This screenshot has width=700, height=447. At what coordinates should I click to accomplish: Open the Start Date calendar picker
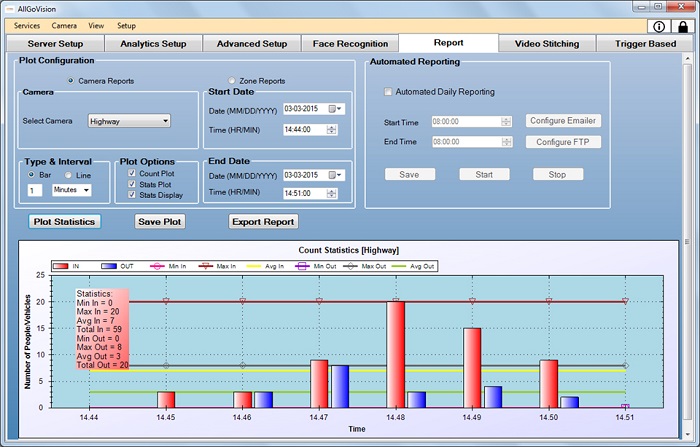point(335,109)
